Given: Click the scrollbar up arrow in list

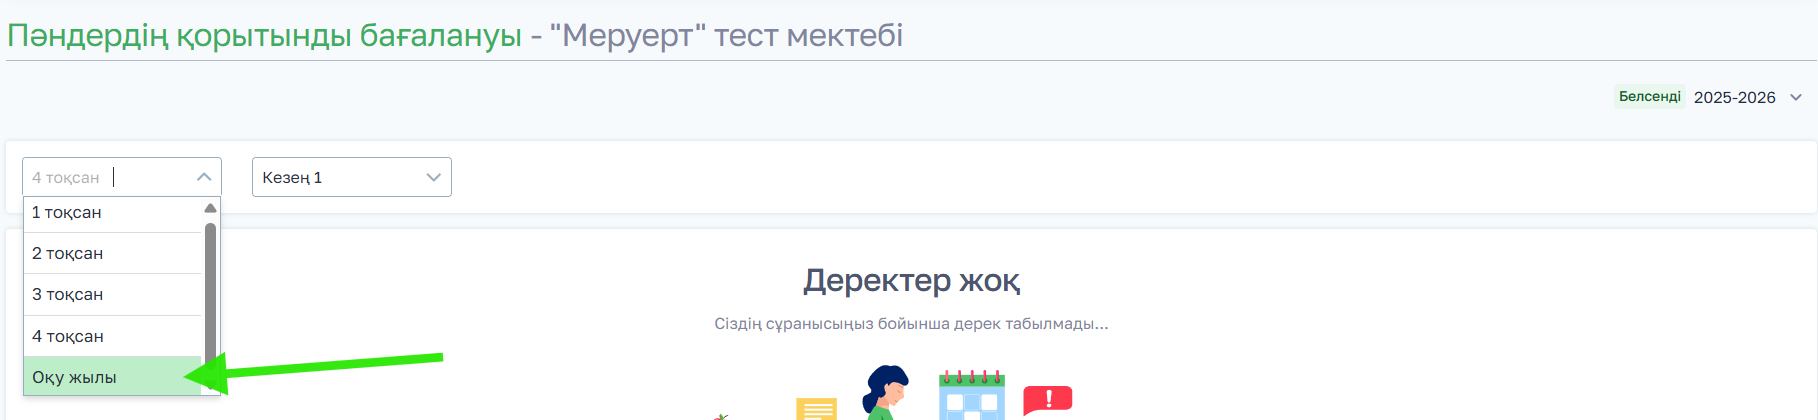Looking at the screenshot, I should tap(210, 208).
